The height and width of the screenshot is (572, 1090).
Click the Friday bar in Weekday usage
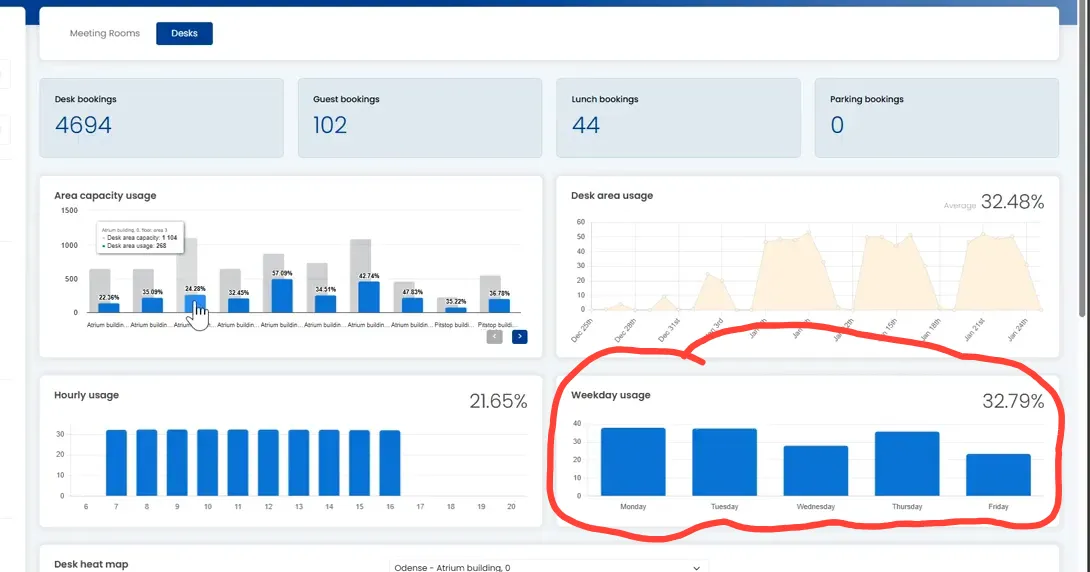pos(998,475)
